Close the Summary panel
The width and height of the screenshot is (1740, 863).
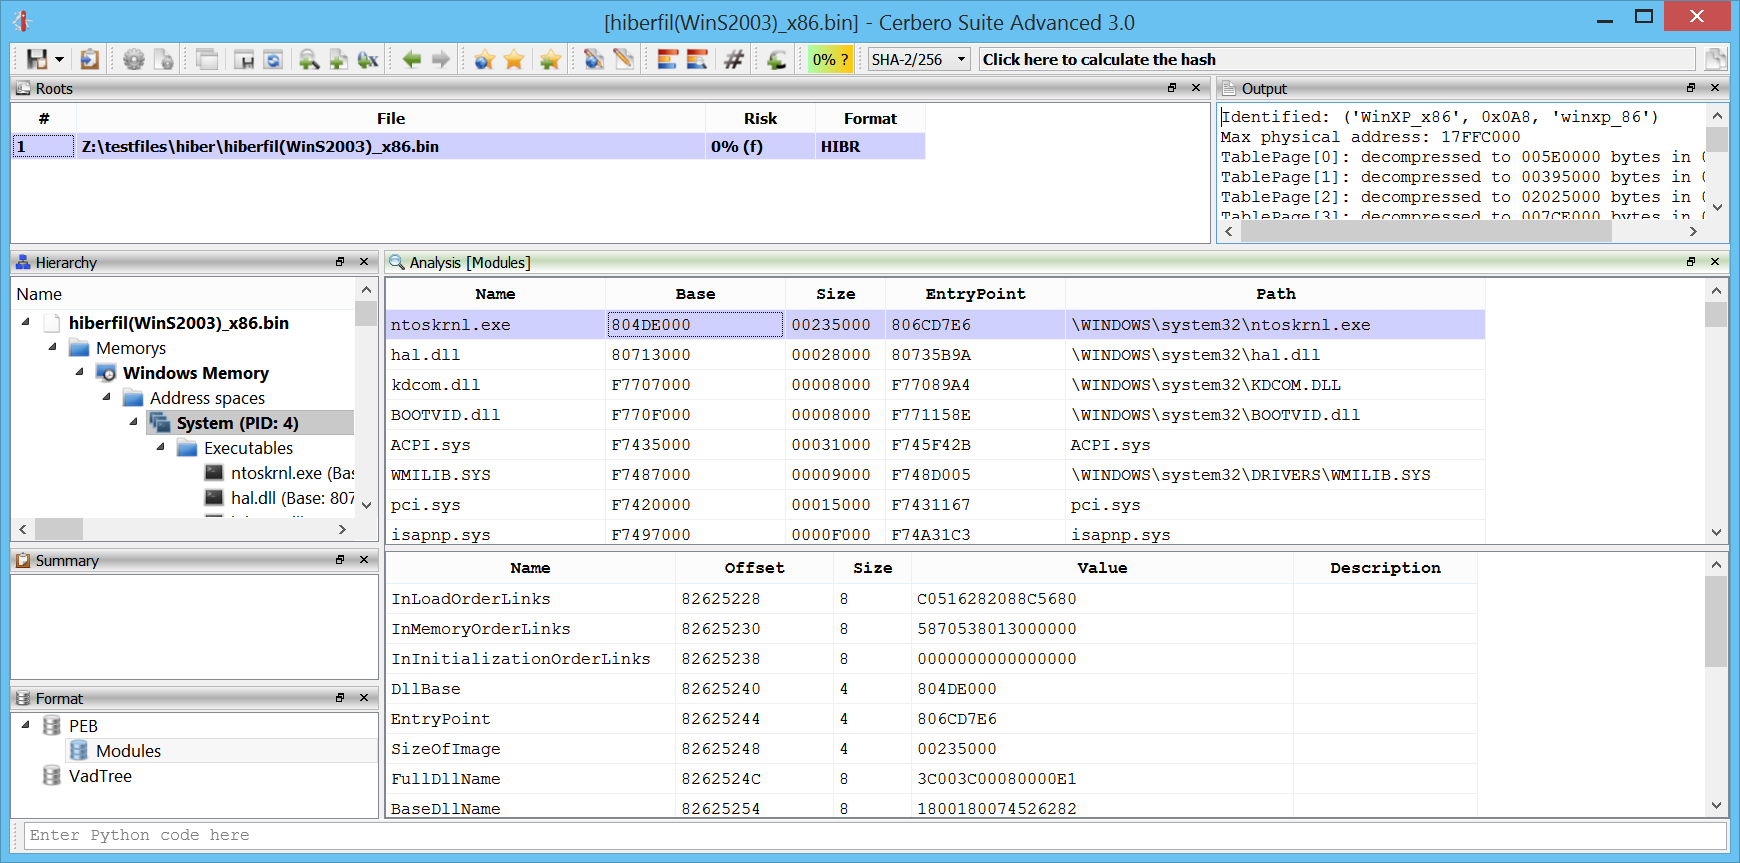pyautogui.click(x=364, y=560)
